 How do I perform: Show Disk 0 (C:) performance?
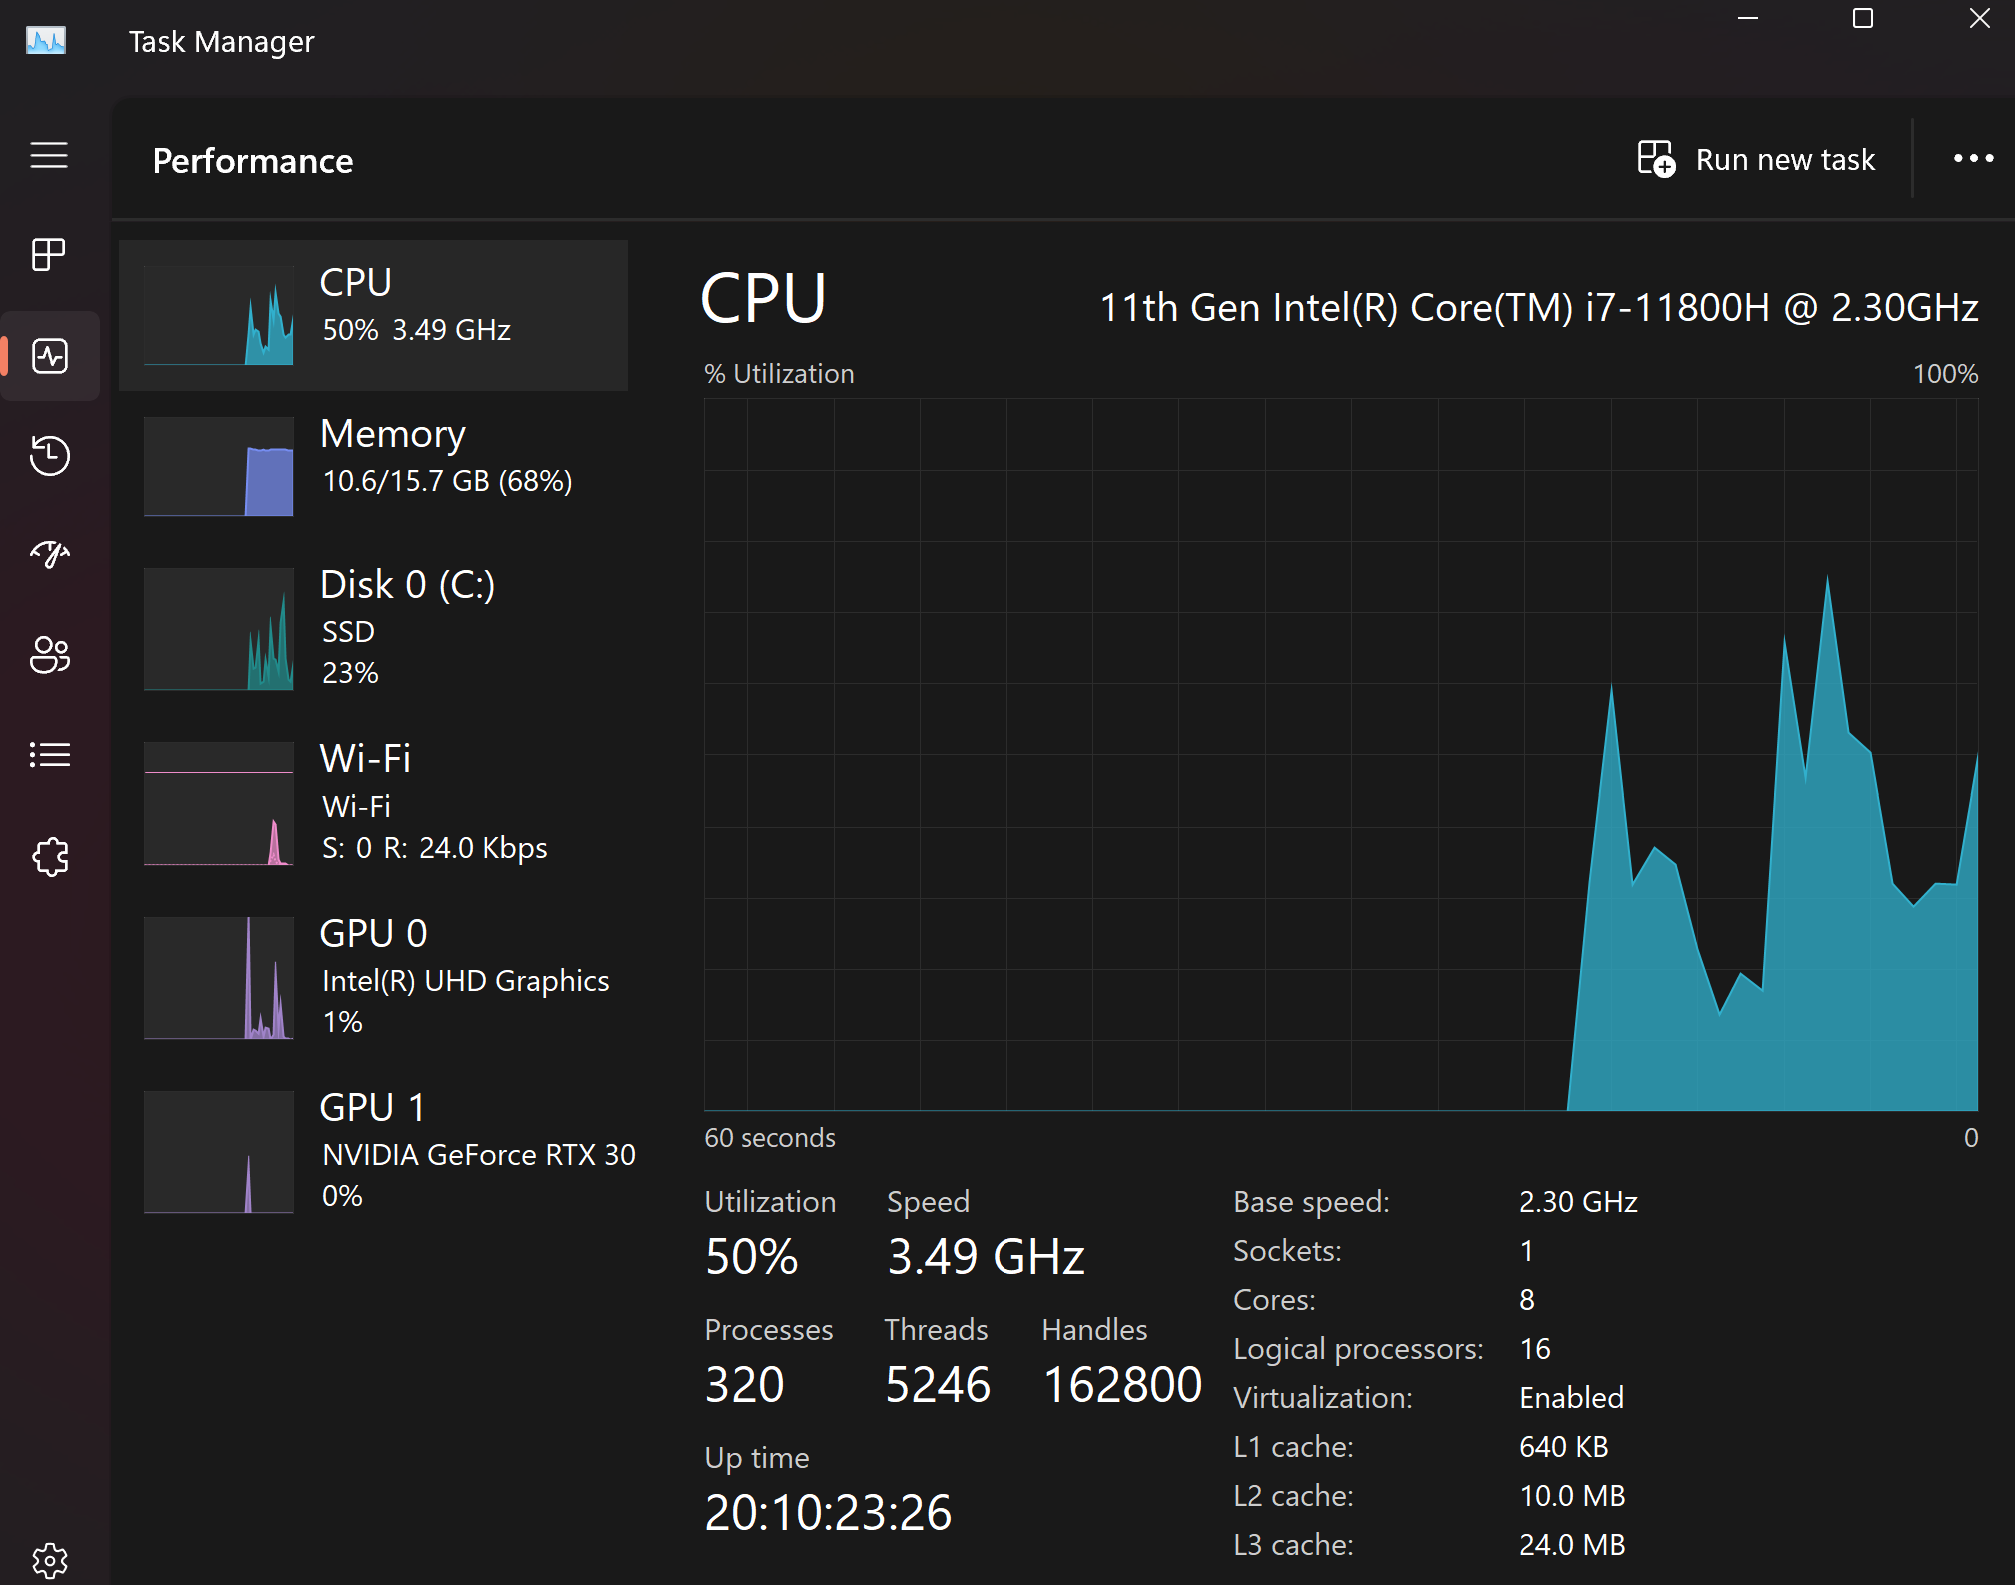pyautogui.click(x=373, y=628)
